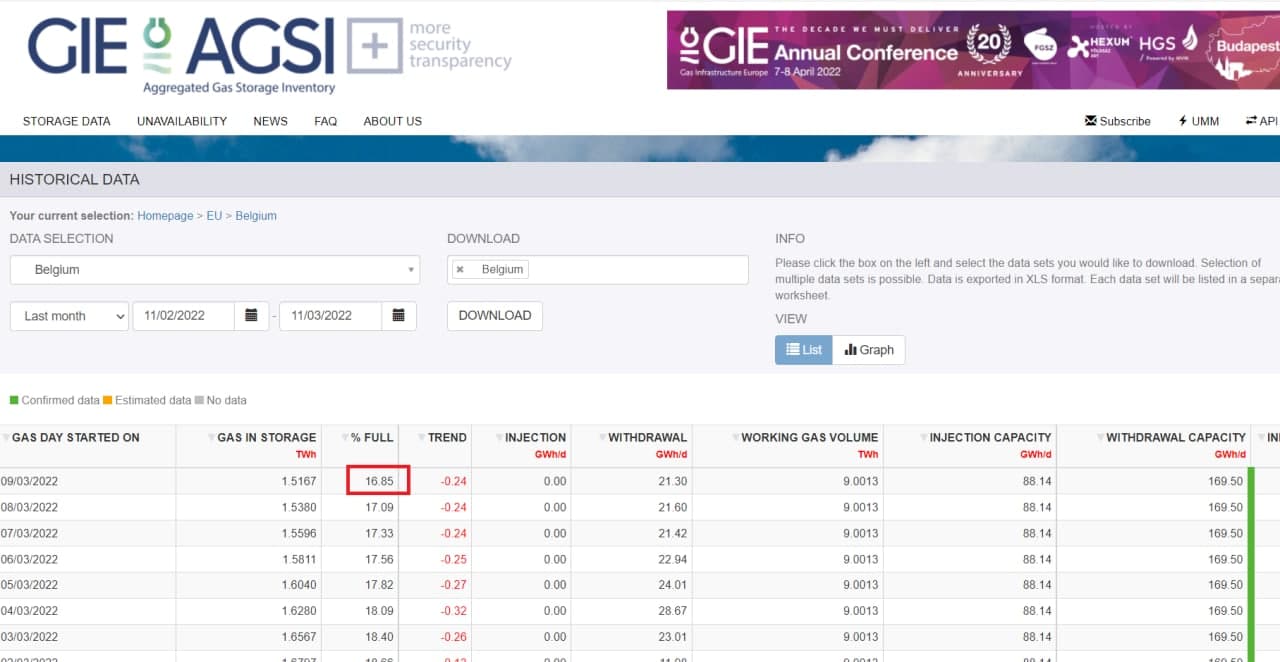Open the API link

pyautogui.click(x=1261, y=121)
